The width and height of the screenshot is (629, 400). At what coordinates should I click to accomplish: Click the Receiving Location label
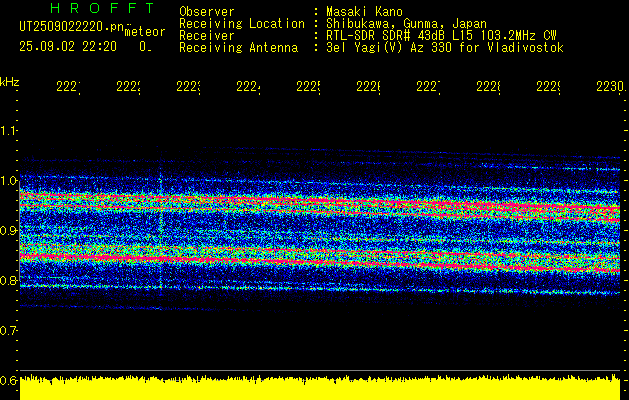242,24
